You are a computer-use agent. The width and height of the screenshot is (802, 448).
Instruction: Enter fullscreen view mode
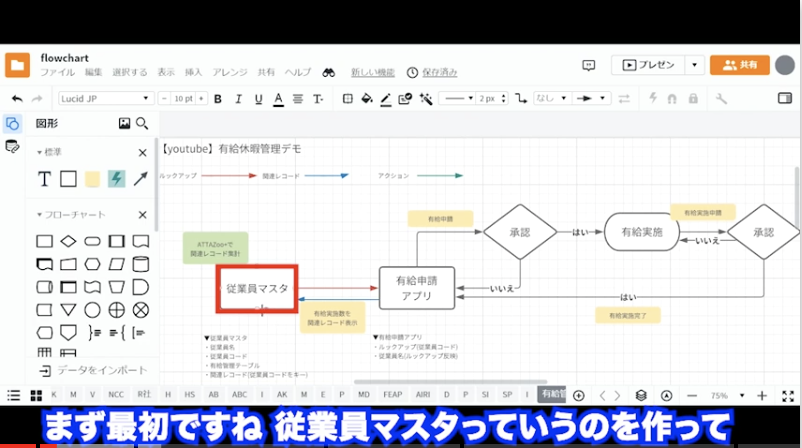(787, 395)
